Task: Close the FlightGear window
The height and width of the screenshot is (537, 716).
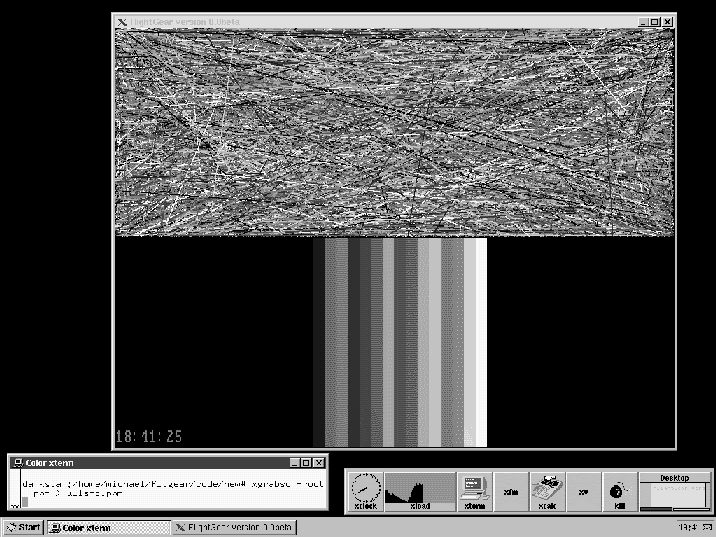Action: tap(667, 22)
